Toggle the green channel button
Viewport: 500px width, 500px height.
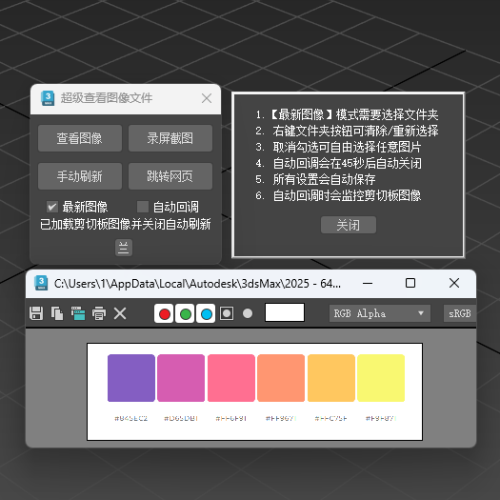coord(185,314)
